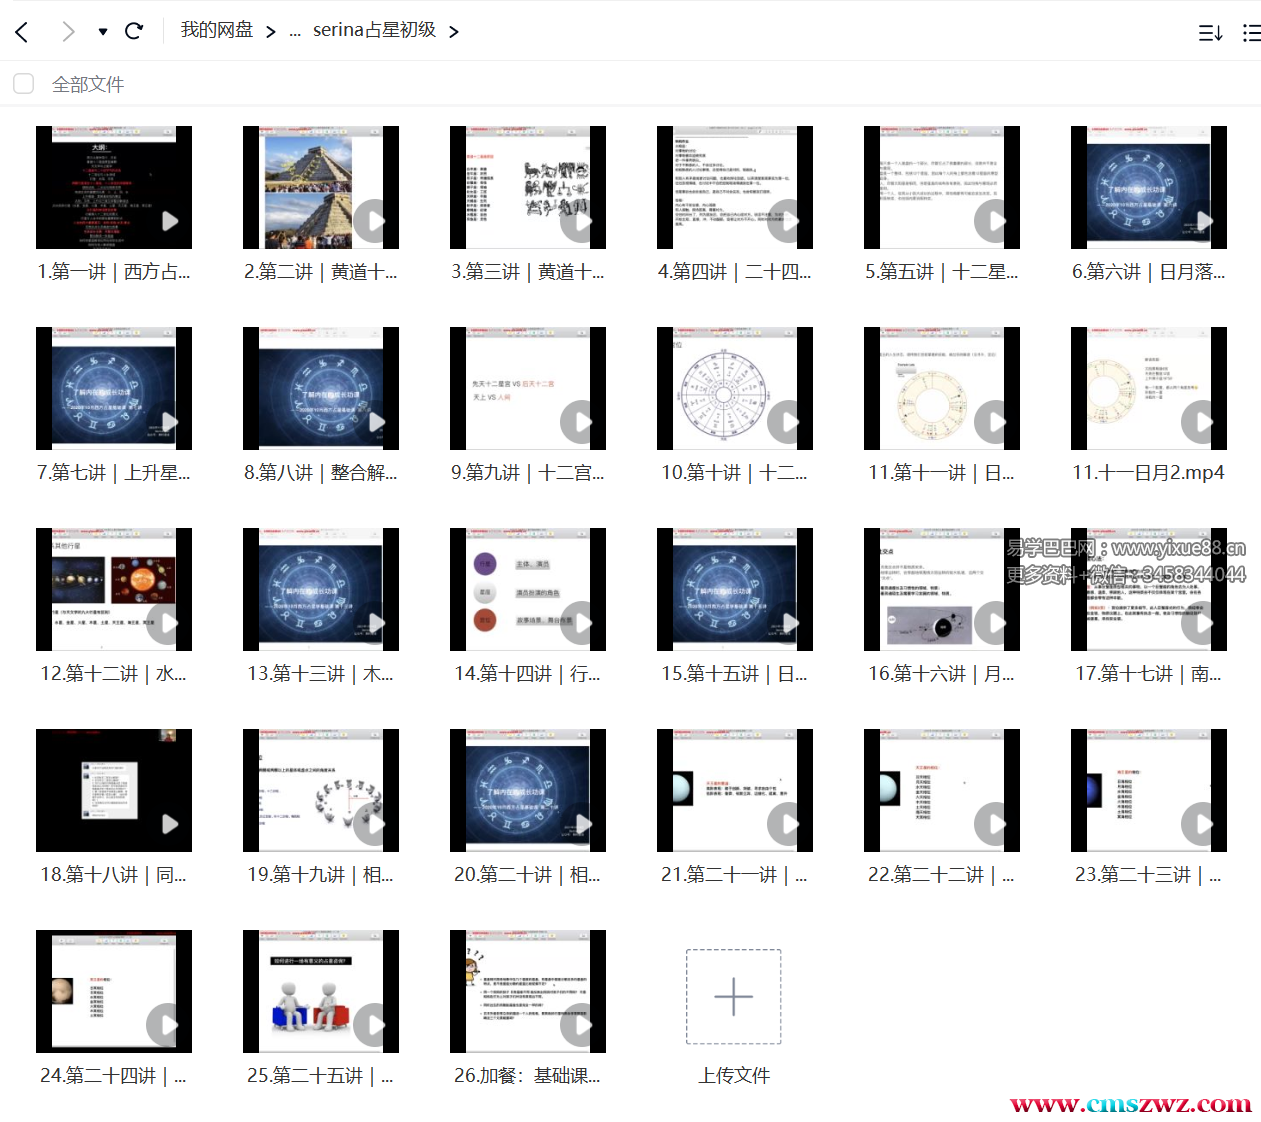Open the 25.第二十五讲 video thumbnail

(321, 992)
